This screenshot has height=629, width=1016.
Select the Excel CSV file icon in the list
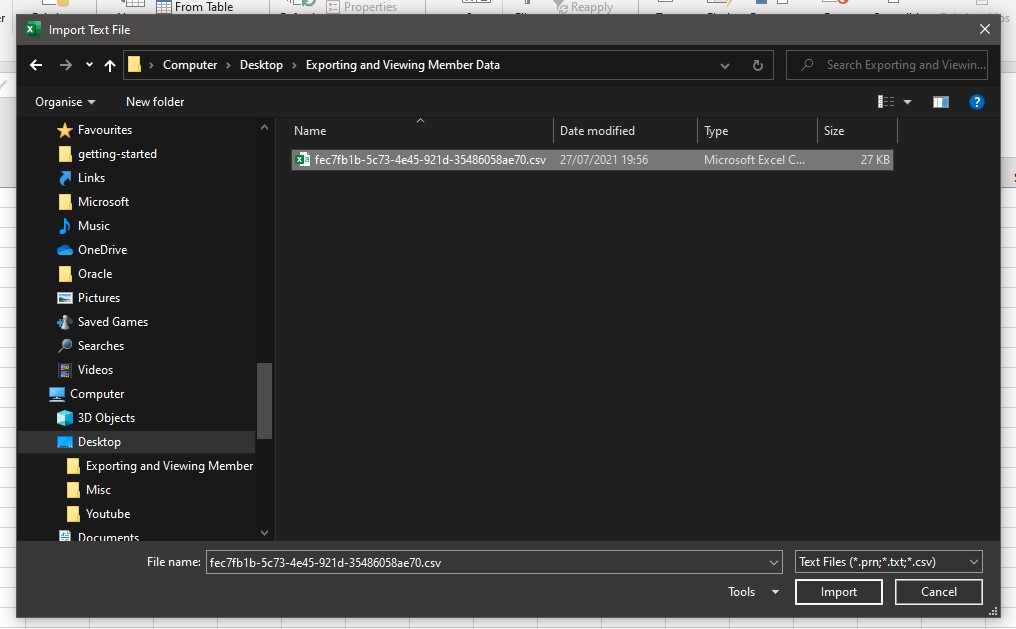coord(302,159)
